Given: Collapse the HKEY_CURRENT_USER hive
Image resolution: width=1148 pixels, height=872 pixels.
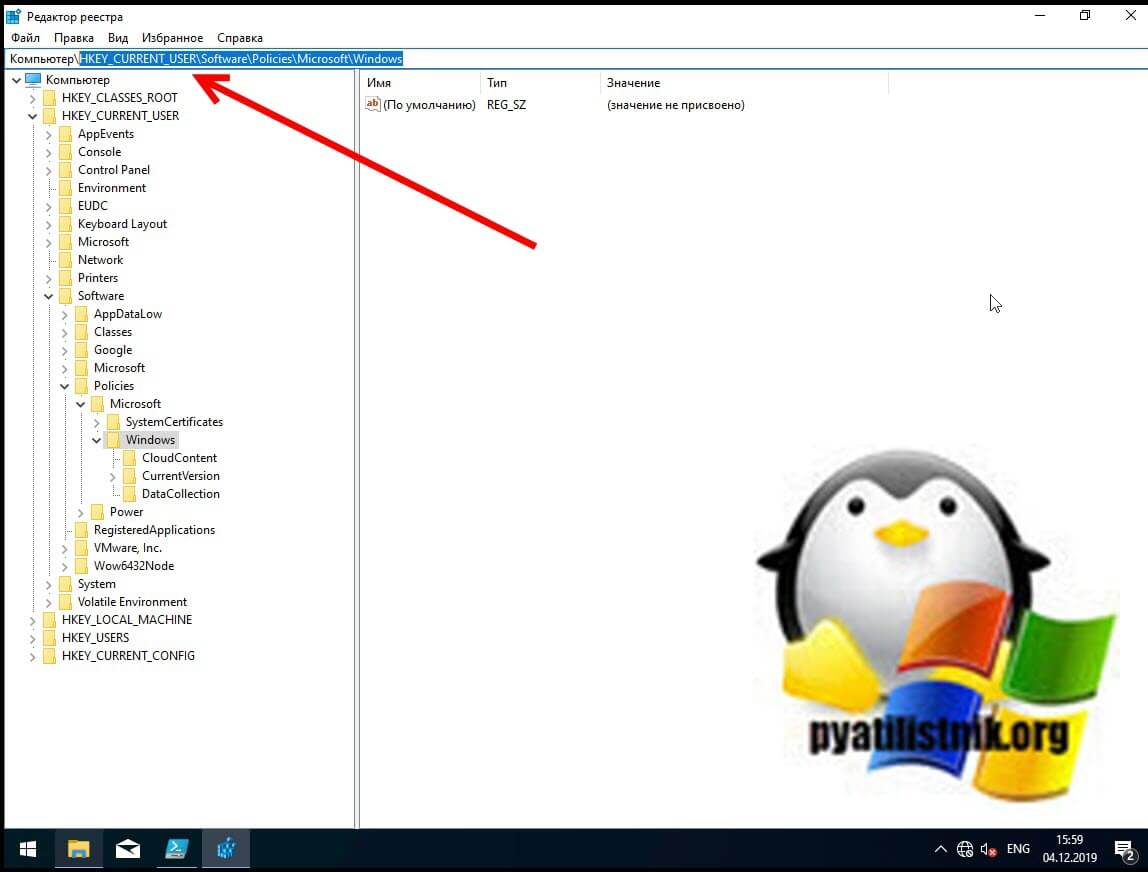Looking at the screenshot, I should click(32, 116).
